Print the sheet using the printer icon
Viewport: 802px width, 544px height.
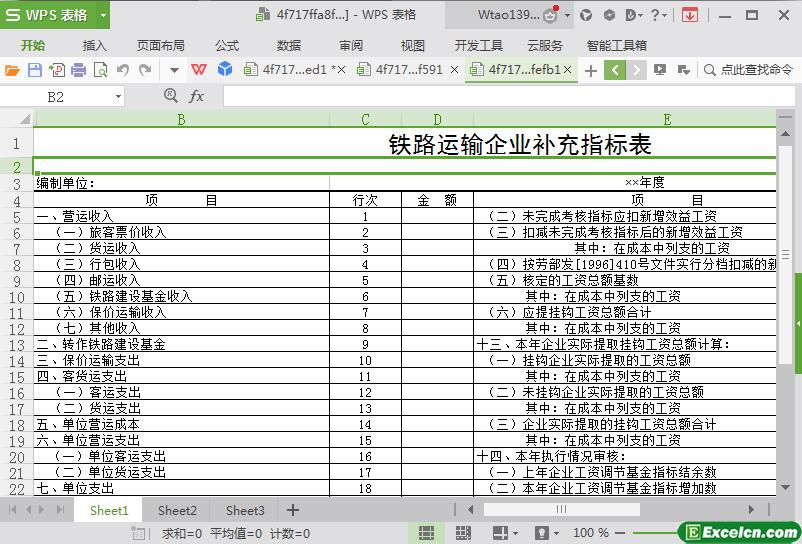pos(78,70)
